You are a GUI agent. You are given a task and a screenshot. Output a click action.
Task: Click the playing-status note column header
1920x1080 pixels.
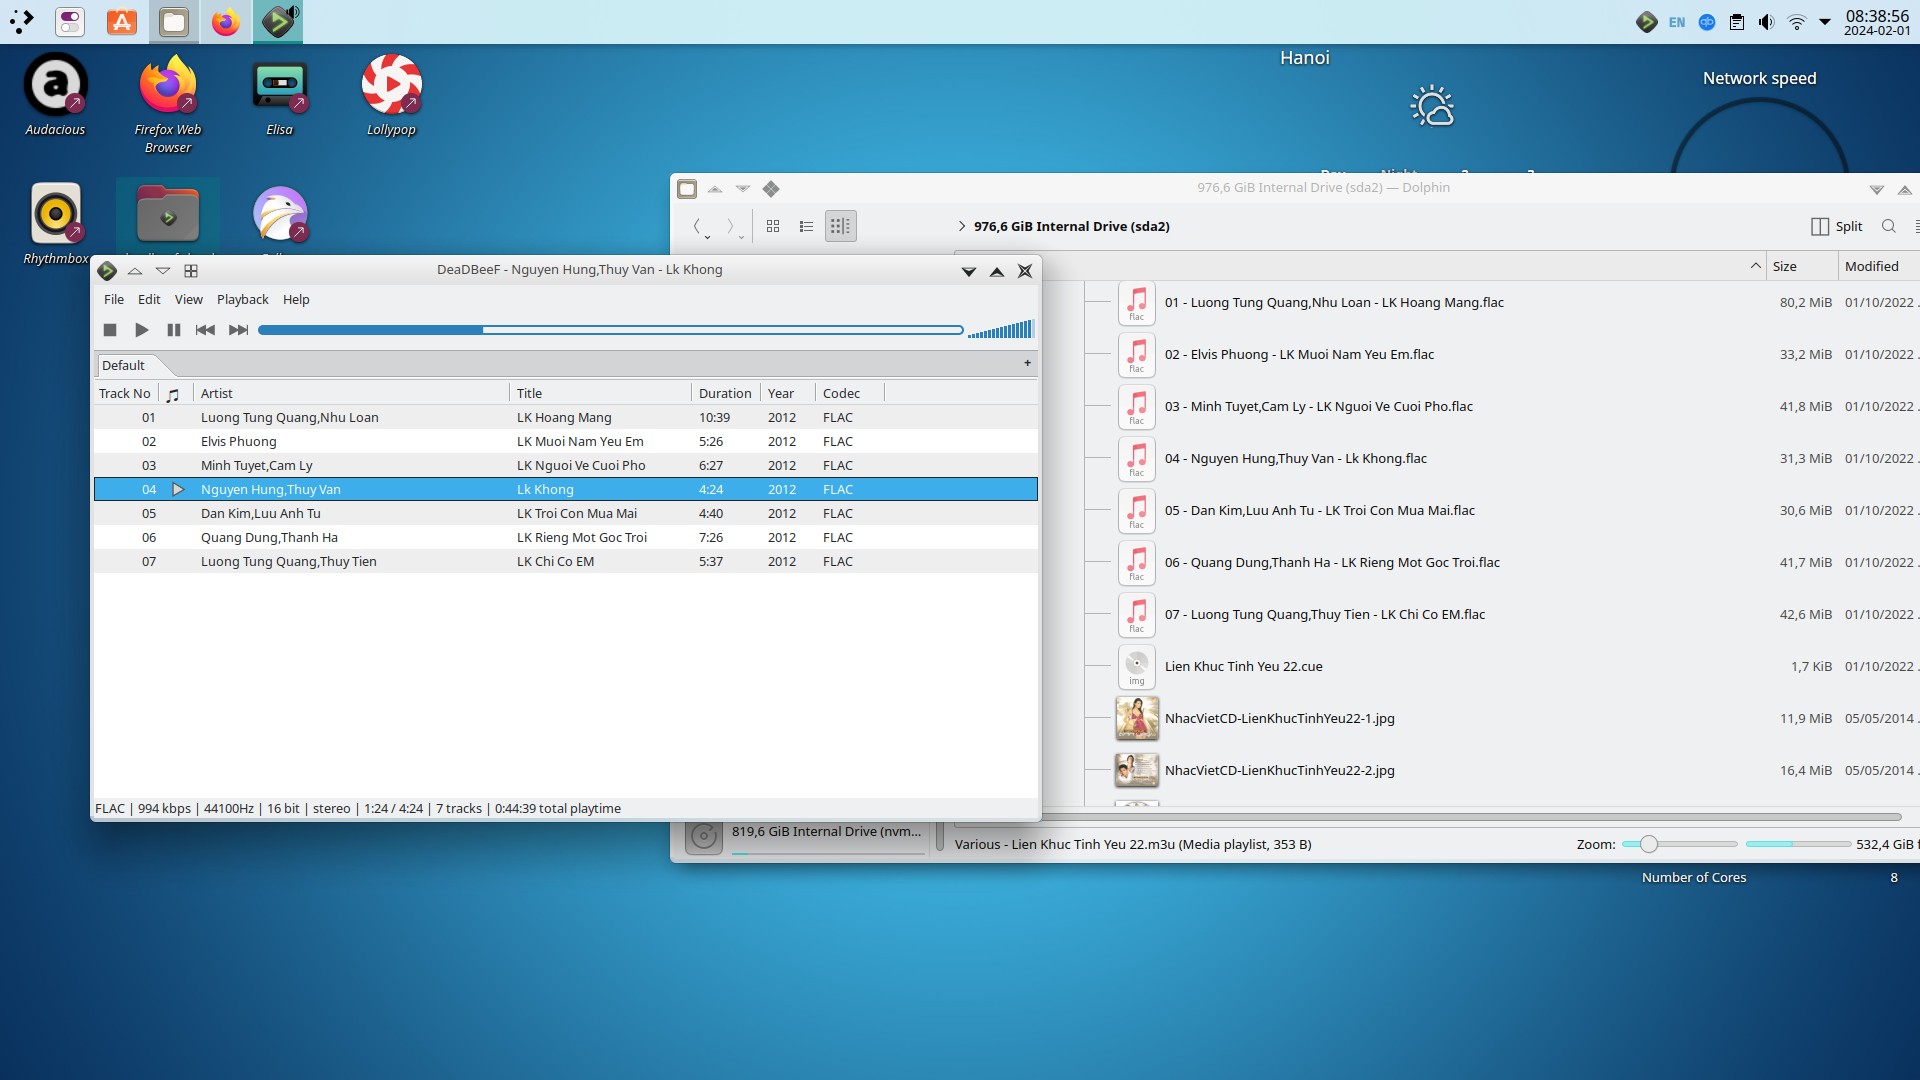pyautogui.click(x=173, y=393)
